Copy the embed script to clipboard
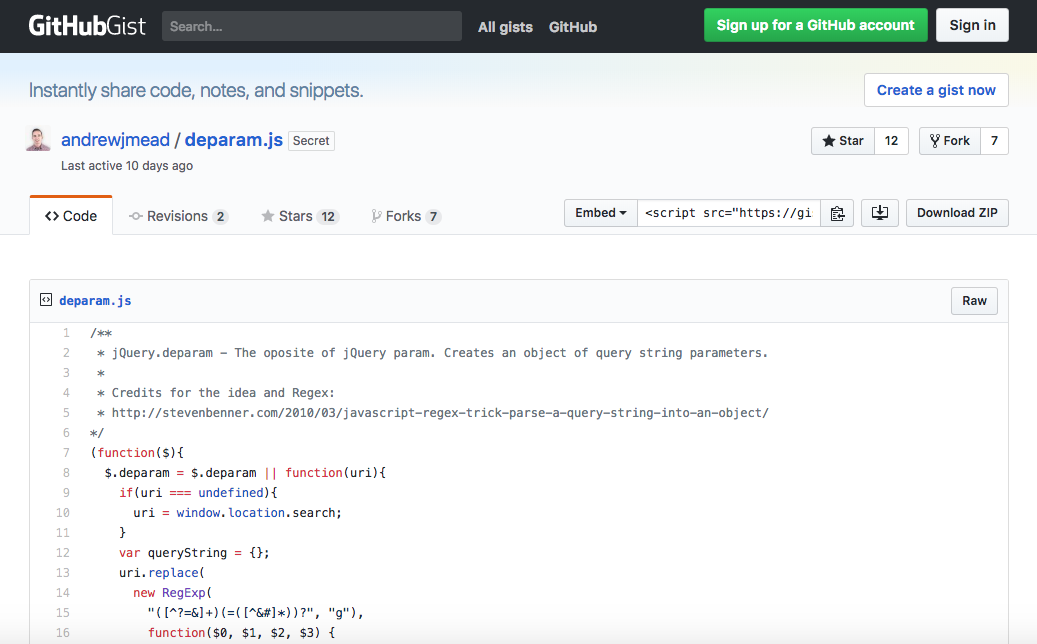This screenshot has height=644, width=1037. coord(838,213)
